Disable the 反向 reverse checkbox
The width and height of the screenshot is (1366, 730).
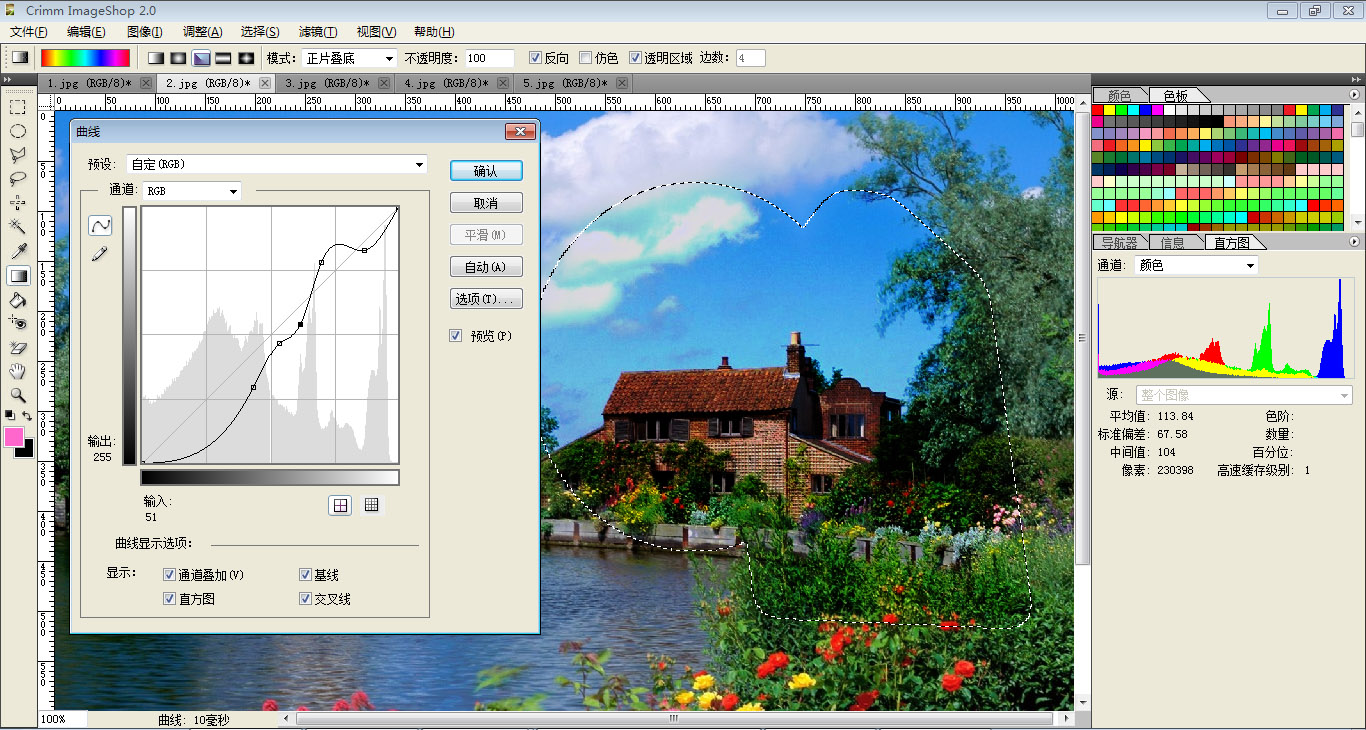pyautogui.click(x=535, y=58)
